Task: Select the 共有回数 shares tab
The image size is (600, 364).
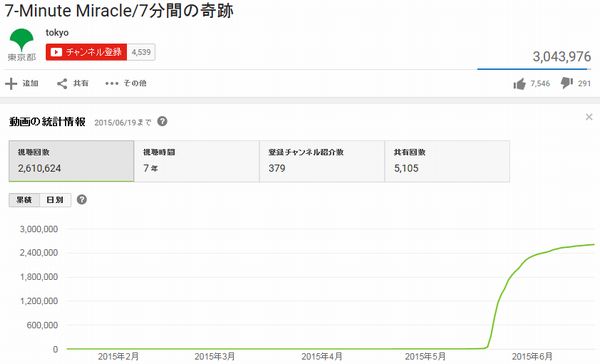Action: 447,161
